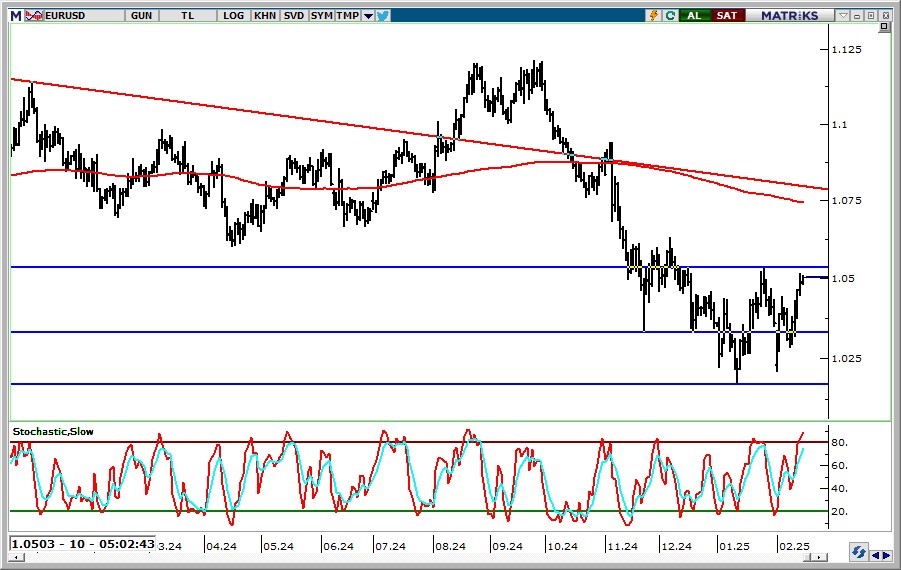
Task: Click the 80. stochastic axis label
Action: coord(840,442)
